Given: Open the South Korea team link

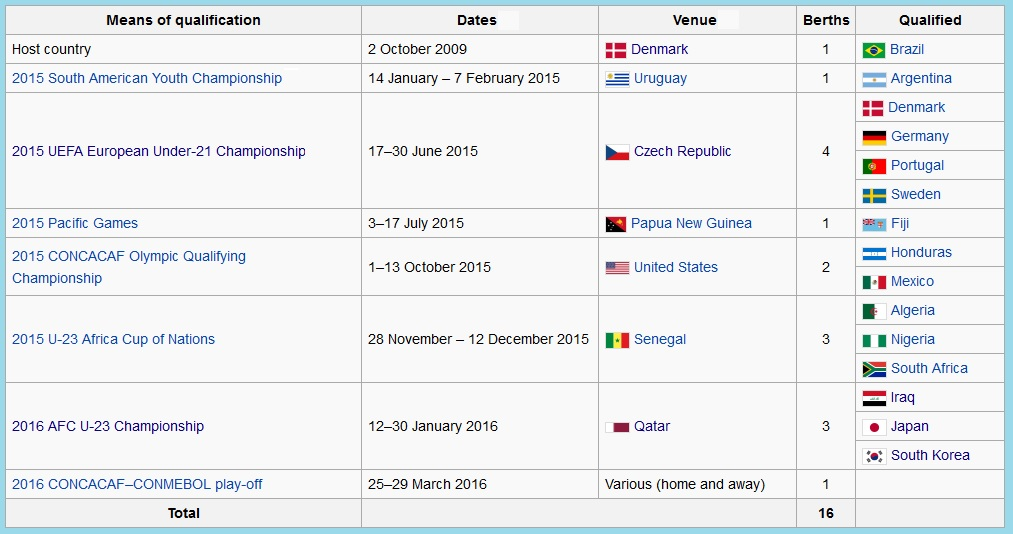Looking at the screenshot, I should point(930,455).
